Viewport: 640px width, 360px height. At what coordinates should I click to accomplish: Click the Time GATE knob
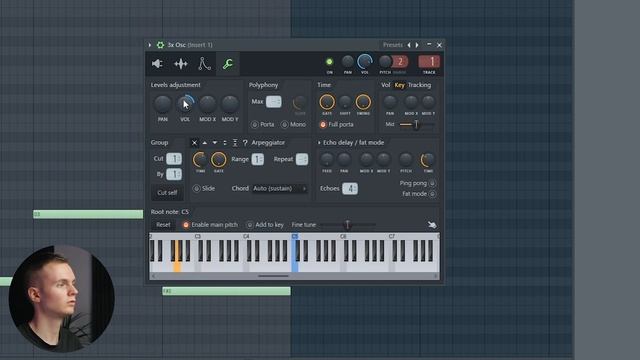tap(327, 102)
